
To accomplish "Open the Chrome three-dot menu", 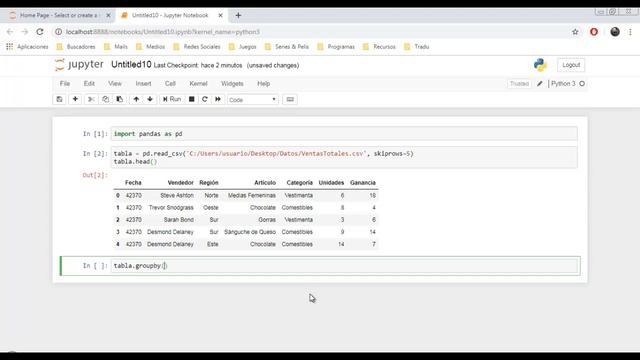I will tap(630, 32).
